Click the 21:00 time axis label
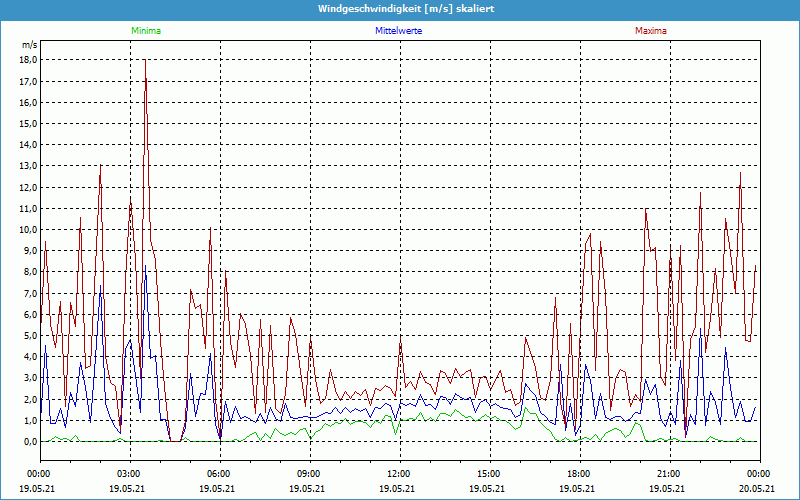Screen dimensions: 800x500 click(668, 473)
